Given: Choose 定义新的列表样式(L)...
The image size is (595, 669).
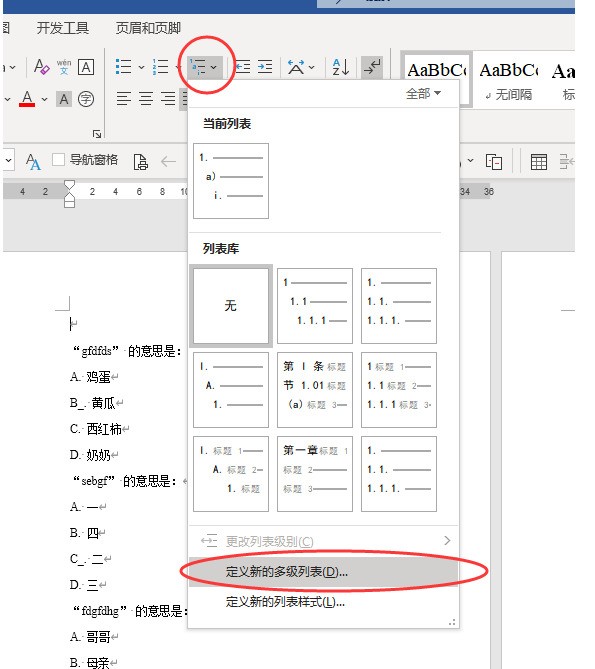Looking at the screenshot, I should click(323, 602).
